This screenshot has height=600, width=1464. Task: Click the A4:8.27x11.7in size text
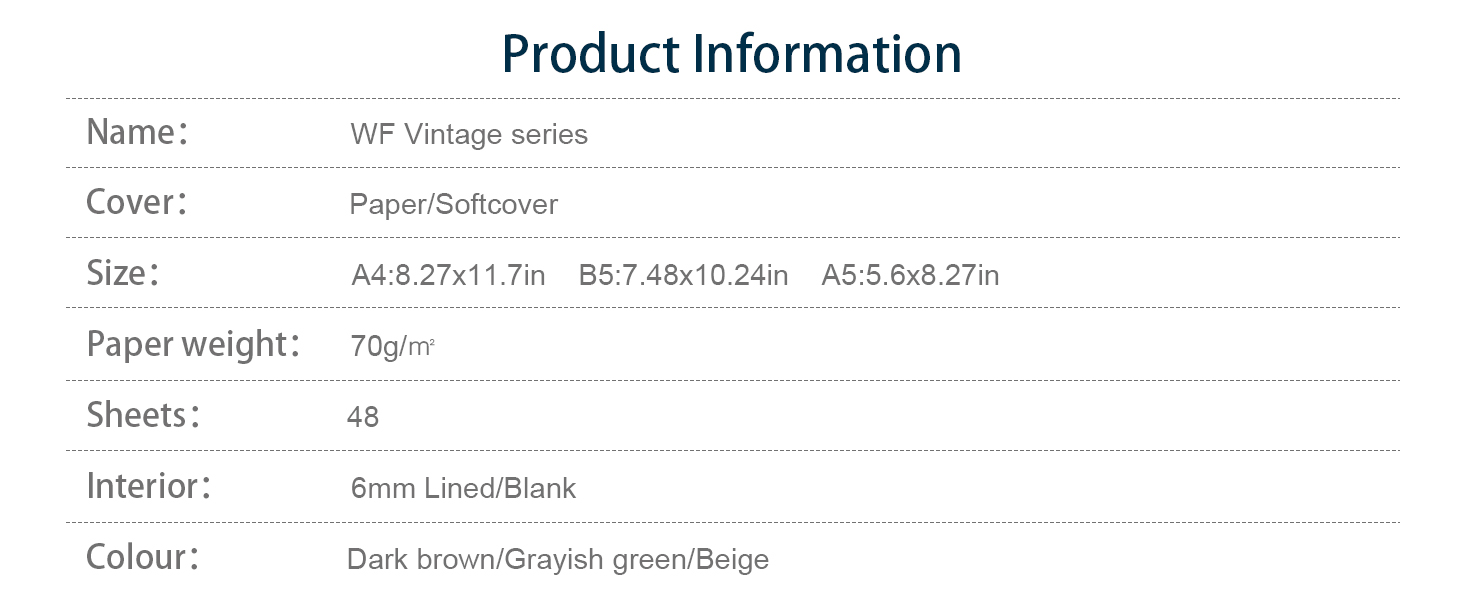tap(448, 275)
